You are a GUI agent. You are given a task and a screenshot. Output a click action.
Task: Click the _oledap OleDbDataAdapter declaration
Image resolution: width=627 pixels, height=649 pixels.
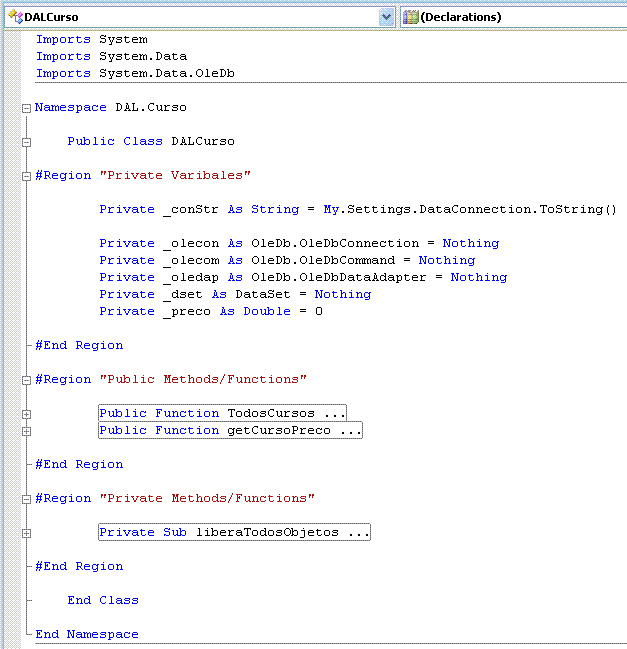click(303, 277)
